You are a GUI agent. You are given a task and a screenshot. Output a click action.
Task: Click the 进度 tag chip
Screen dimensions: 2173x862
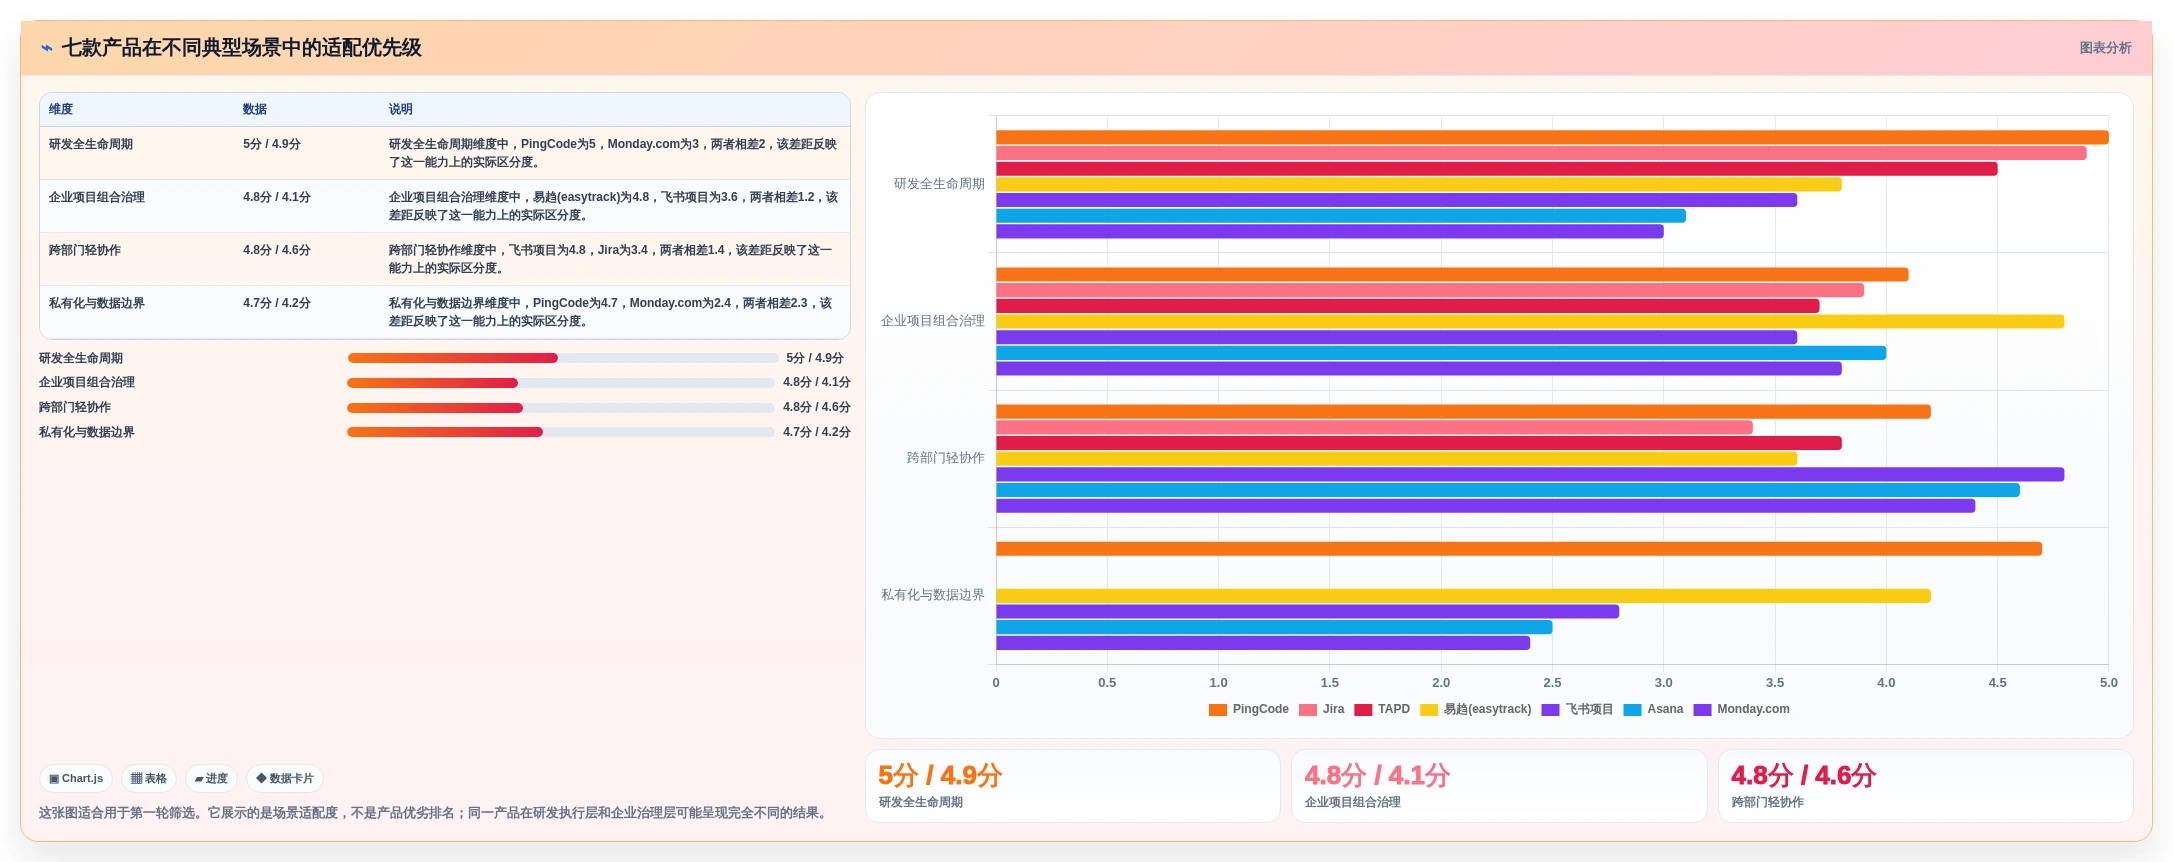211,778
